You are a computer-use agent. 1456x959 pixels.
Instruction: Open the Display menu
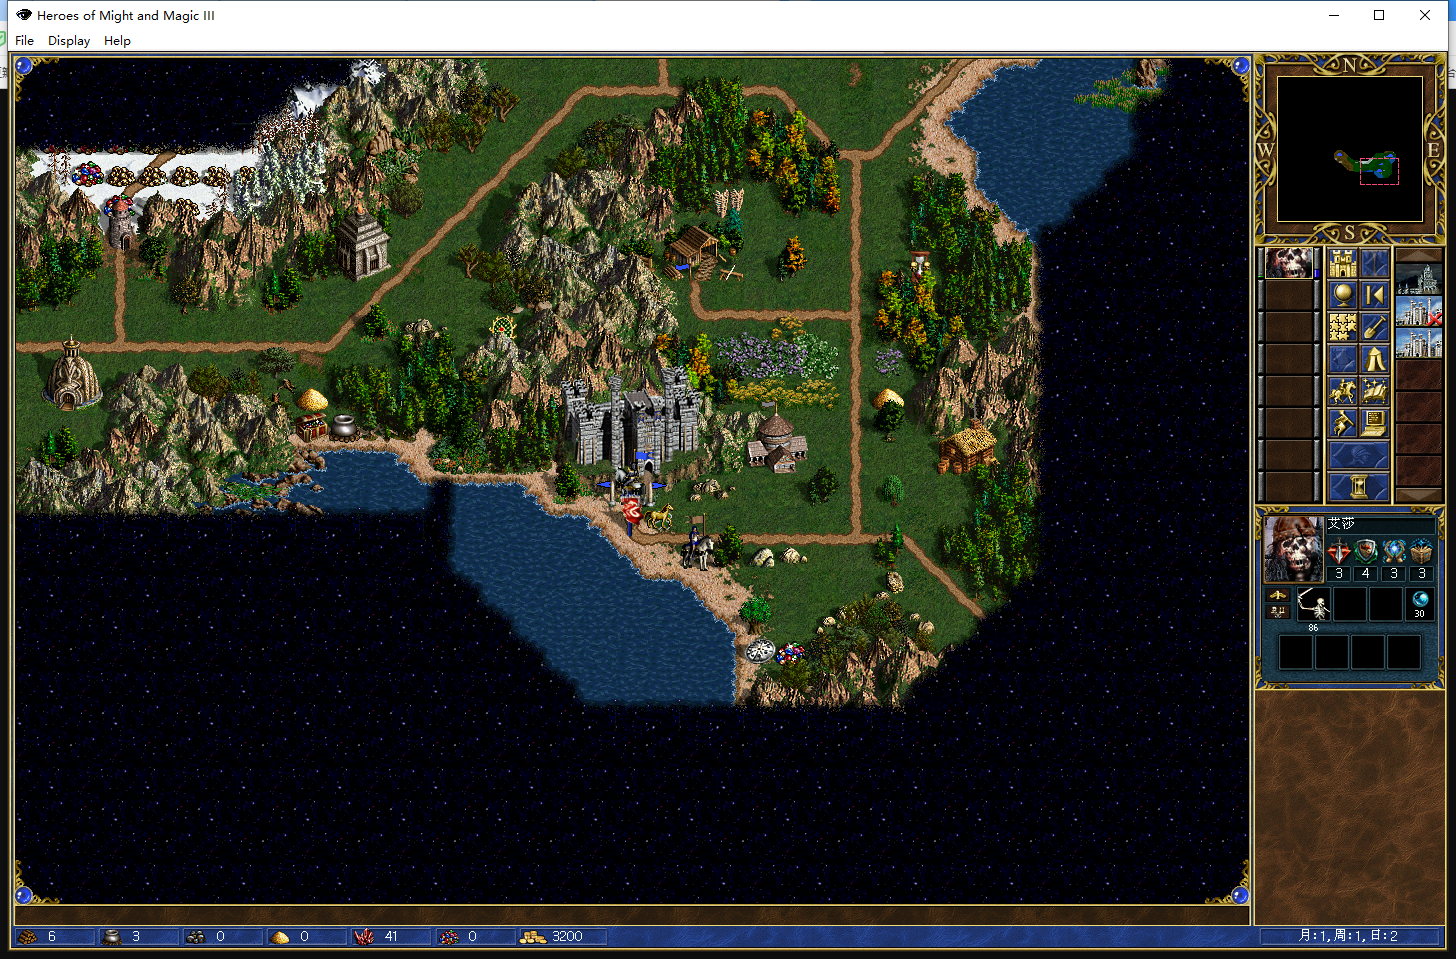click(69, 41)
